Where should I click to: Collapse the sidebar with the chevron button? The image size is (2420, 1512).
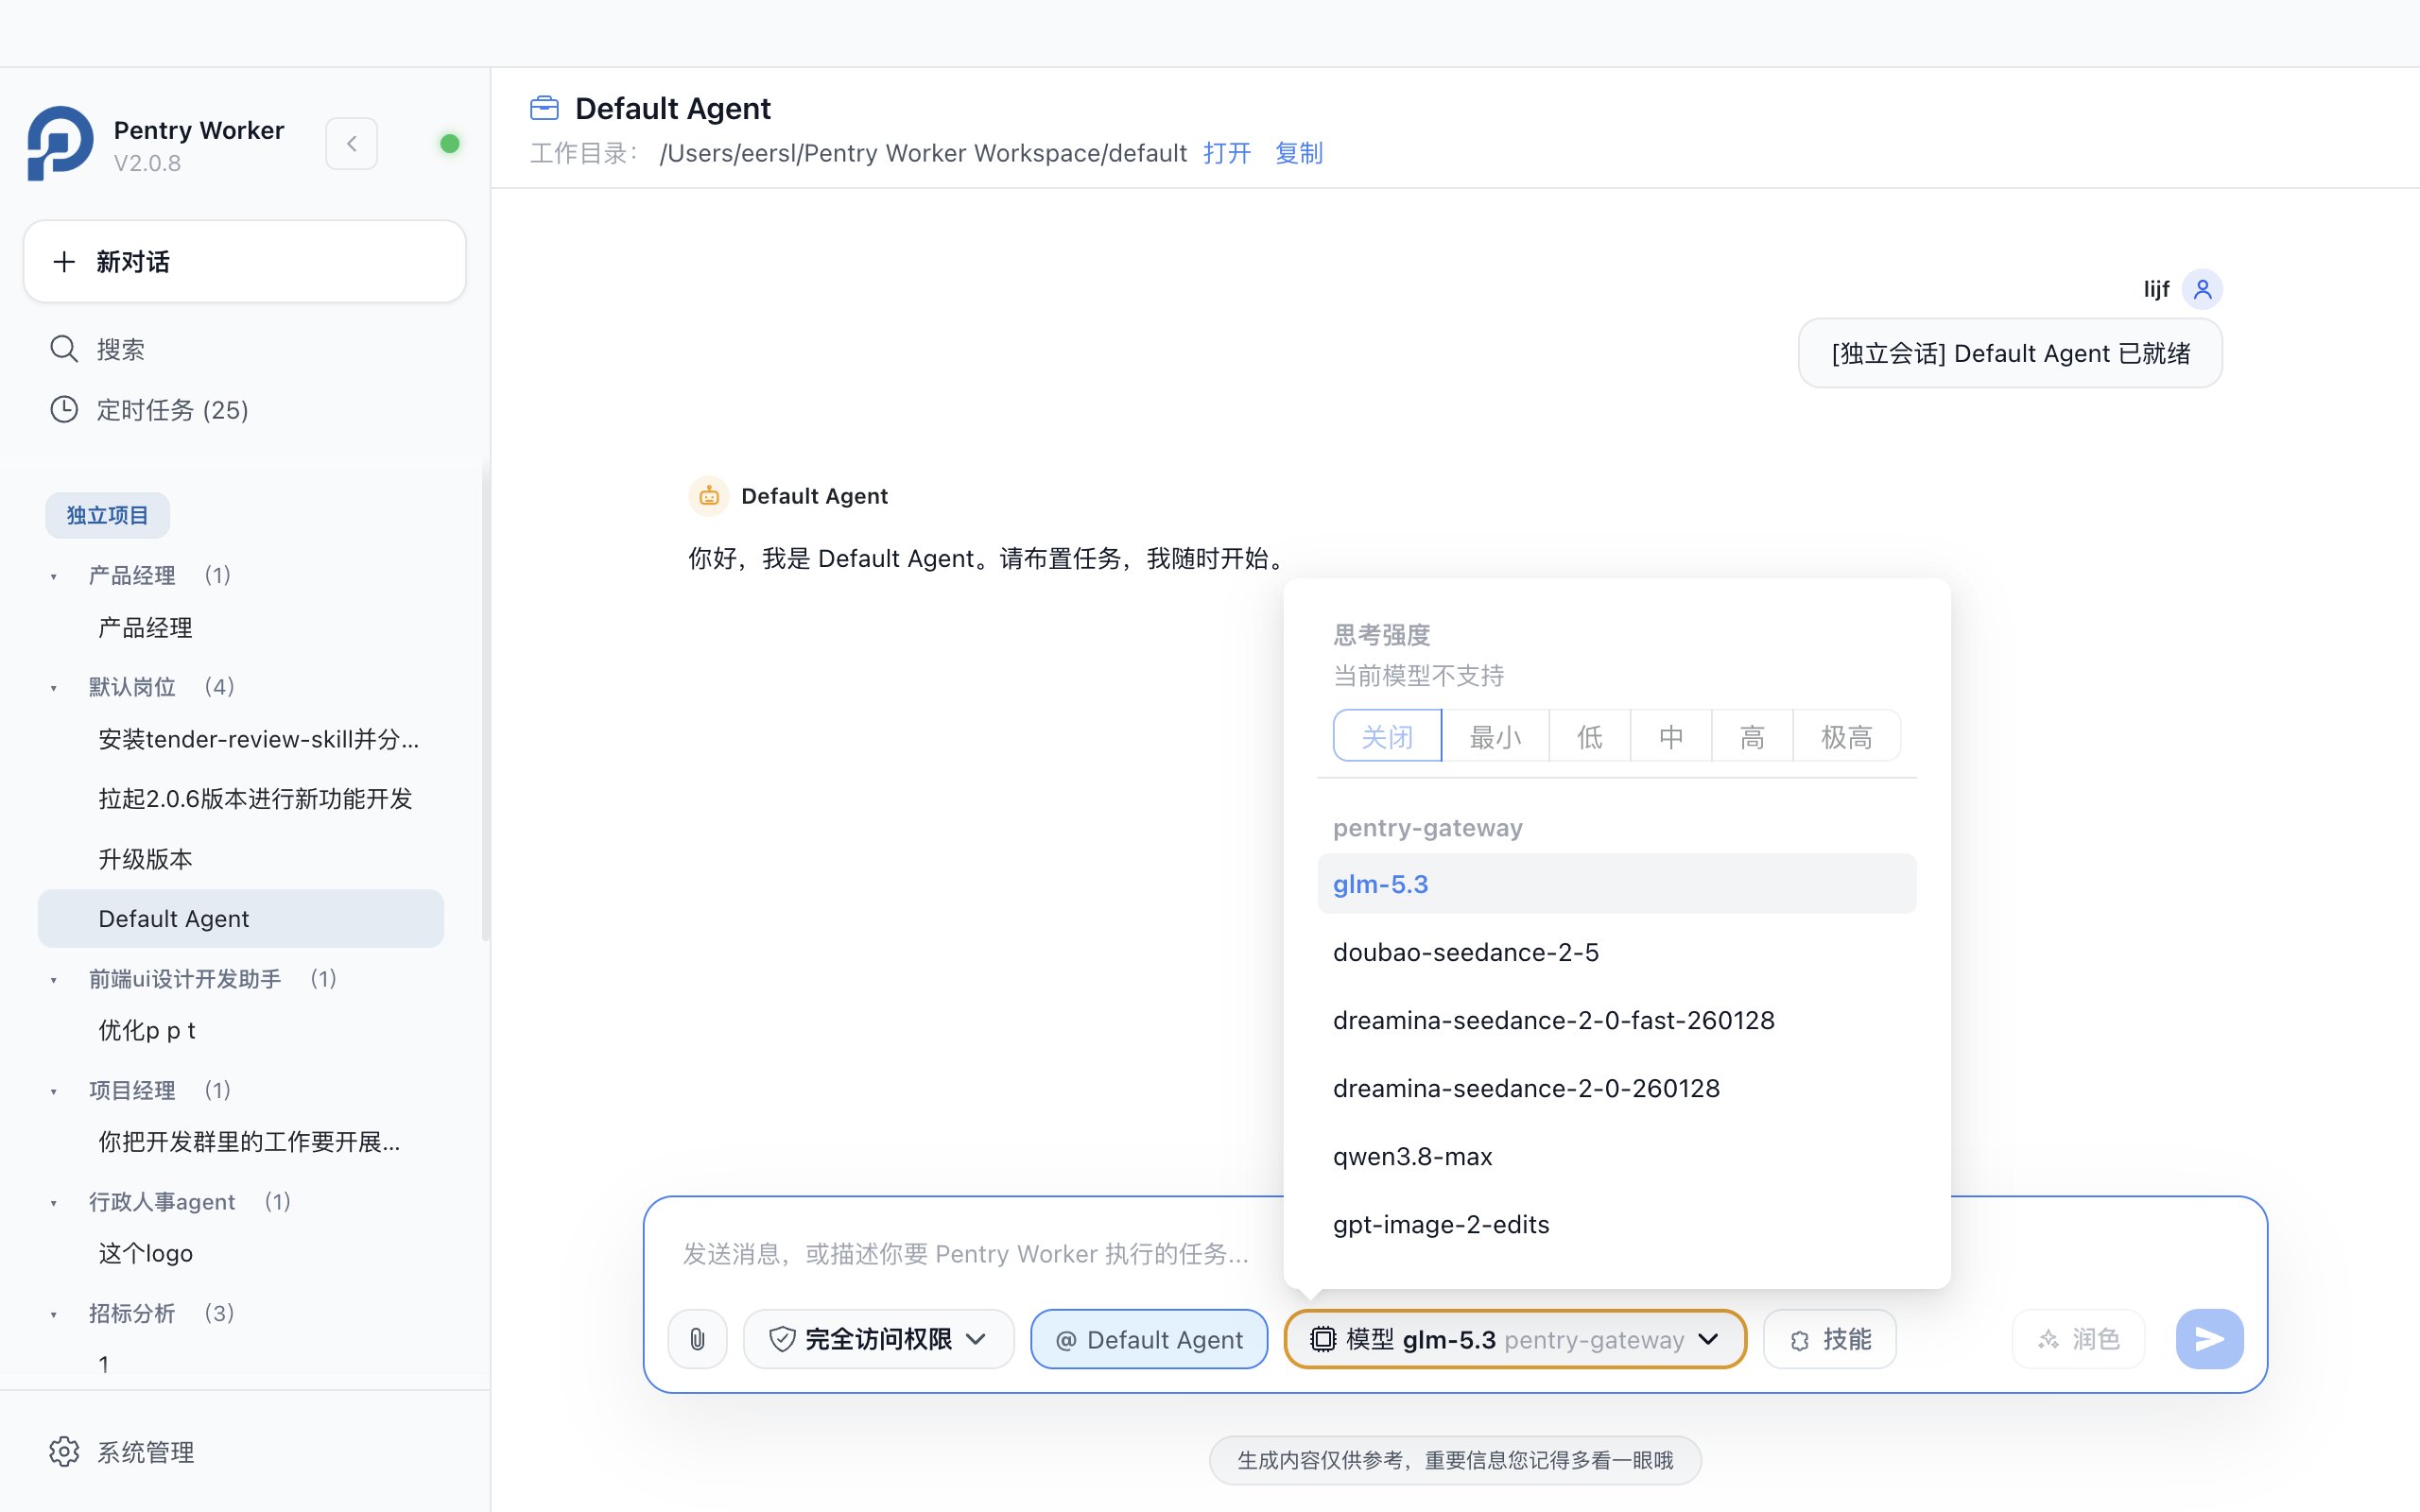(352, 144)
